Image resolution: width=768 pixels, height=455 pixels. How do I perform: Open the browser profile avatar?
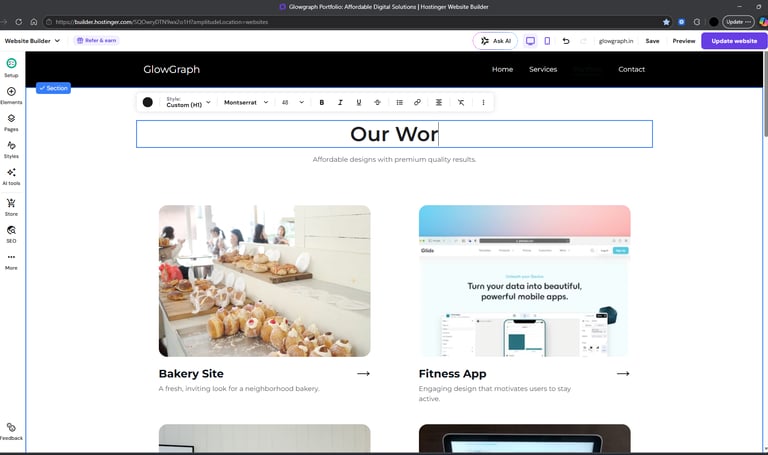[714, 22]
